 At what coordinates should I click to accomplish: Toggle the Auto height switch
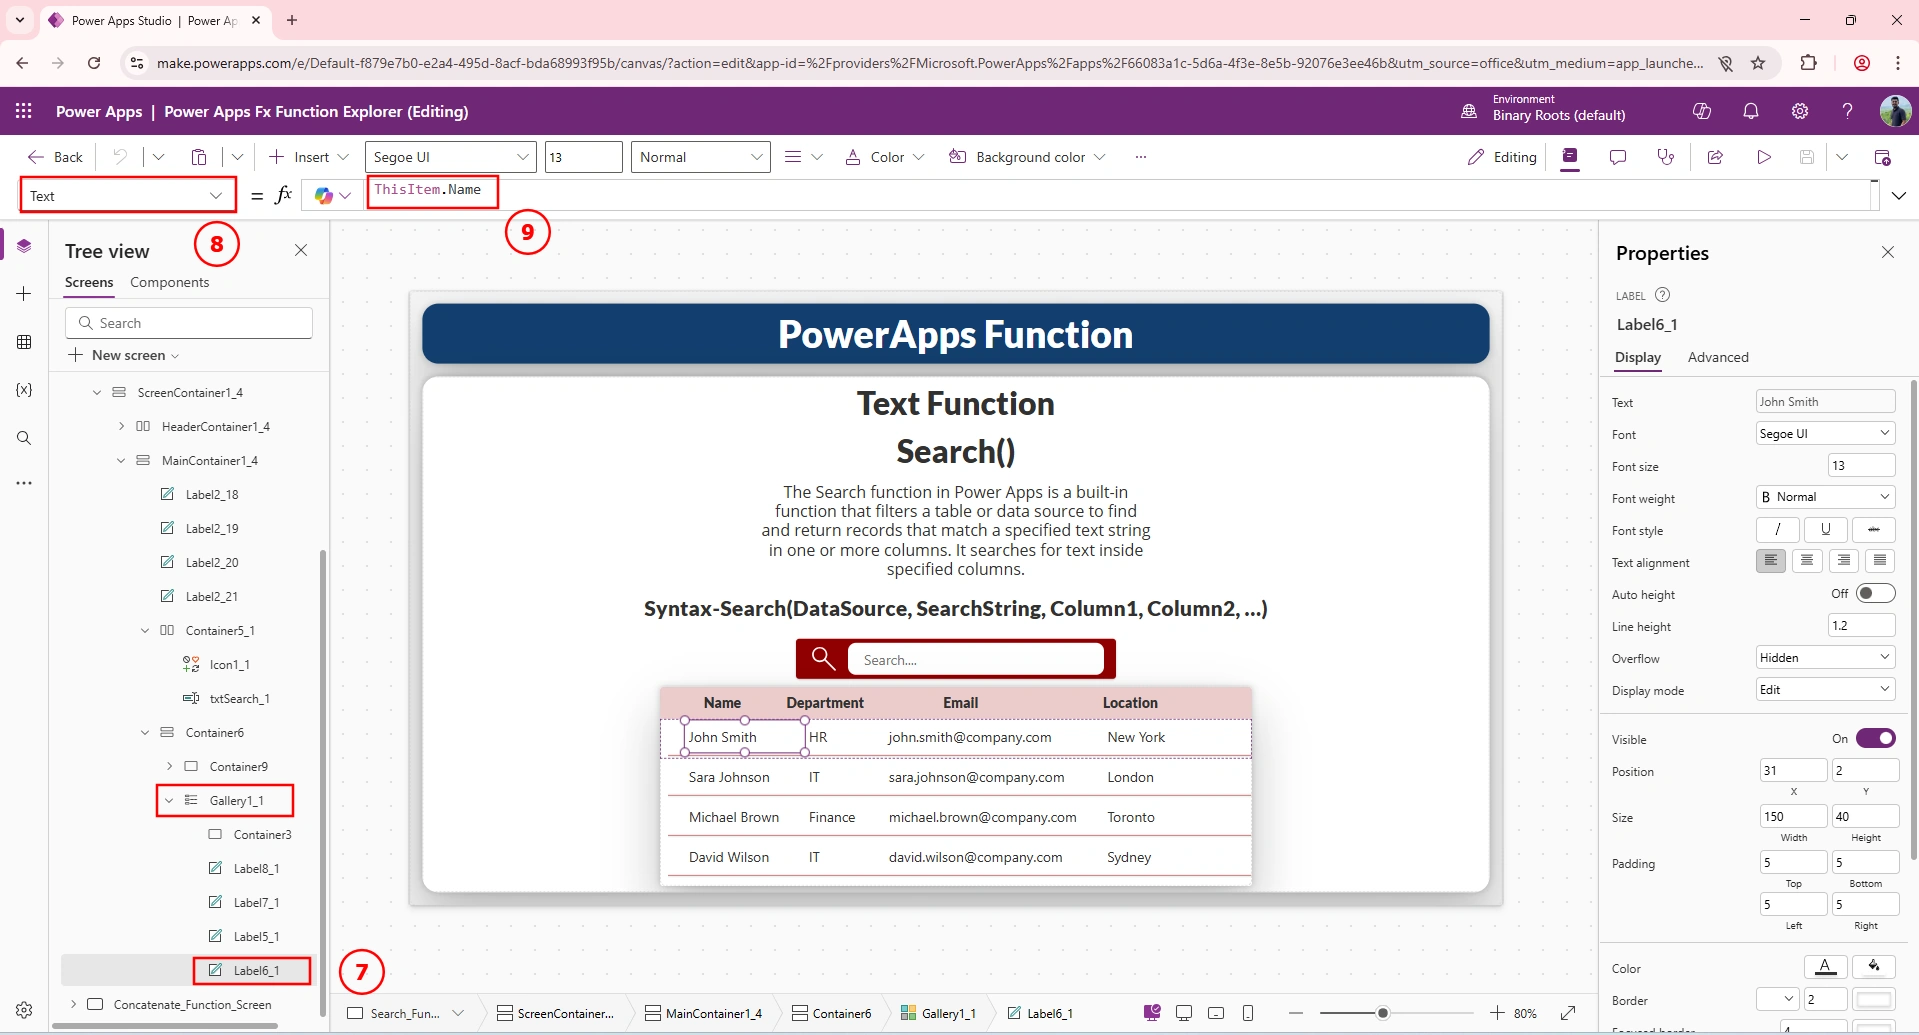tap(1875, 594)
